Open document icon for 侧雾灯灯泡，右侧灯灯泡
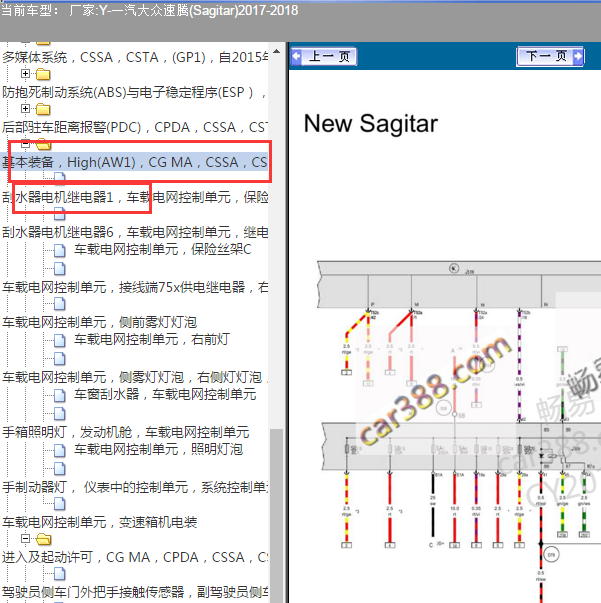 tap(60, 359)
